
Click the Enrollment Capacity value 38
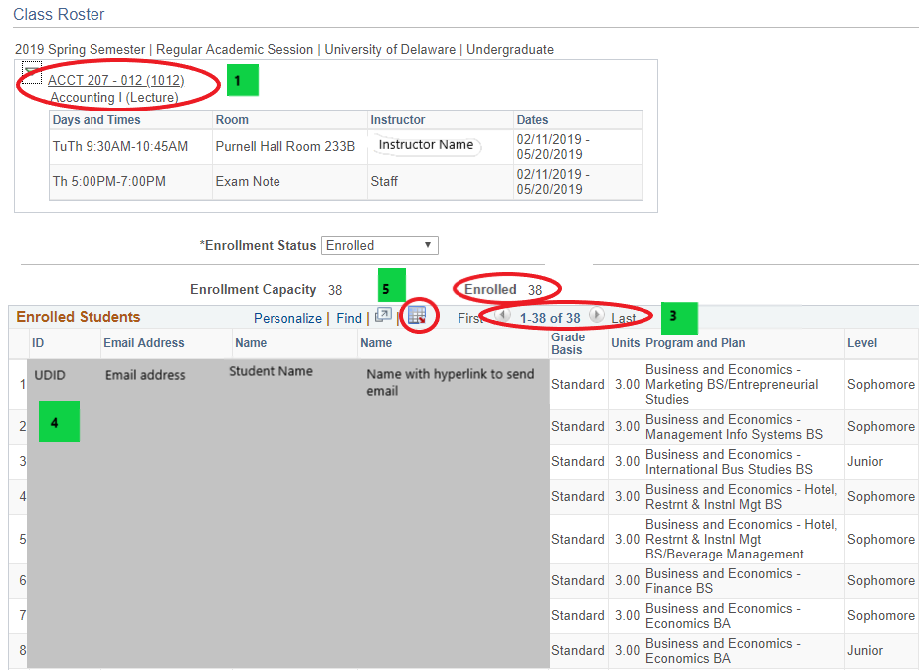coord(335,290)
